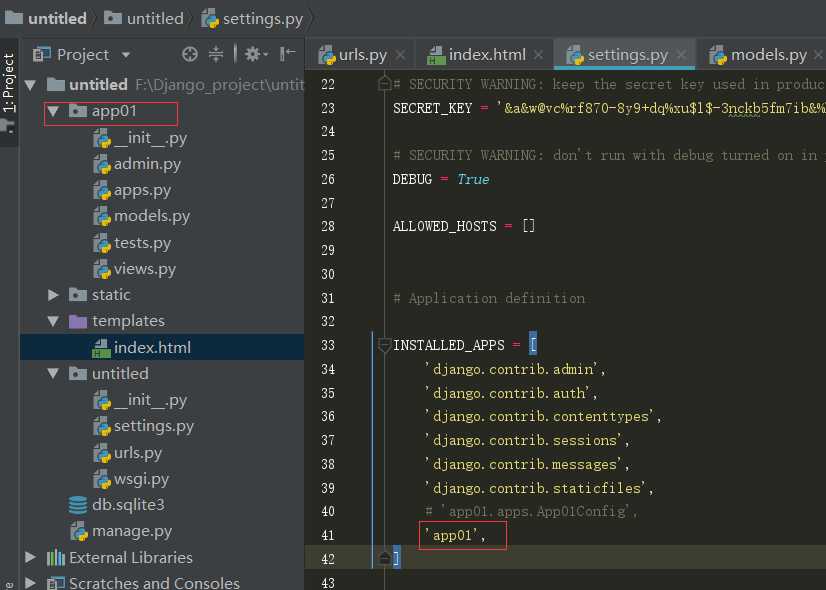Click the bookmark side tool icon below 1: Project
This screenshot has width=826, height=590.
[x=8, y=126]
